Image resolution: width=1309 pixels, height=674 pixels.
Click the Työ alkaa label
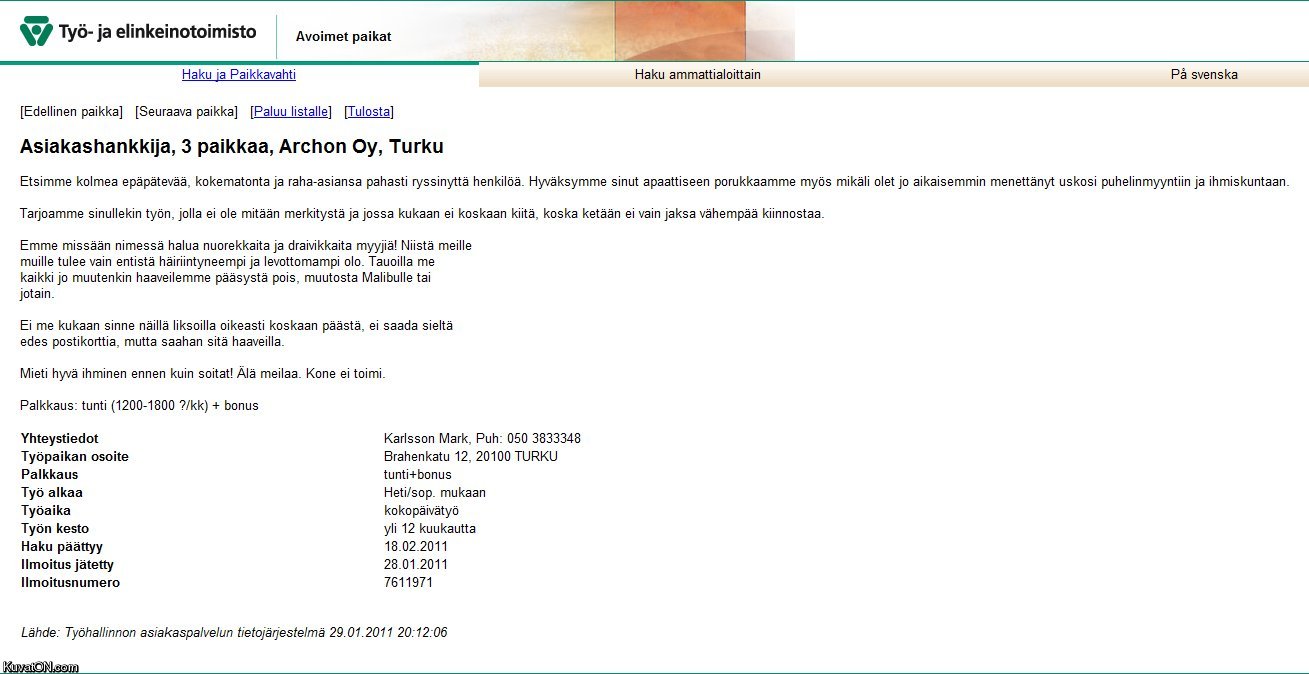(x=52, y=493)
